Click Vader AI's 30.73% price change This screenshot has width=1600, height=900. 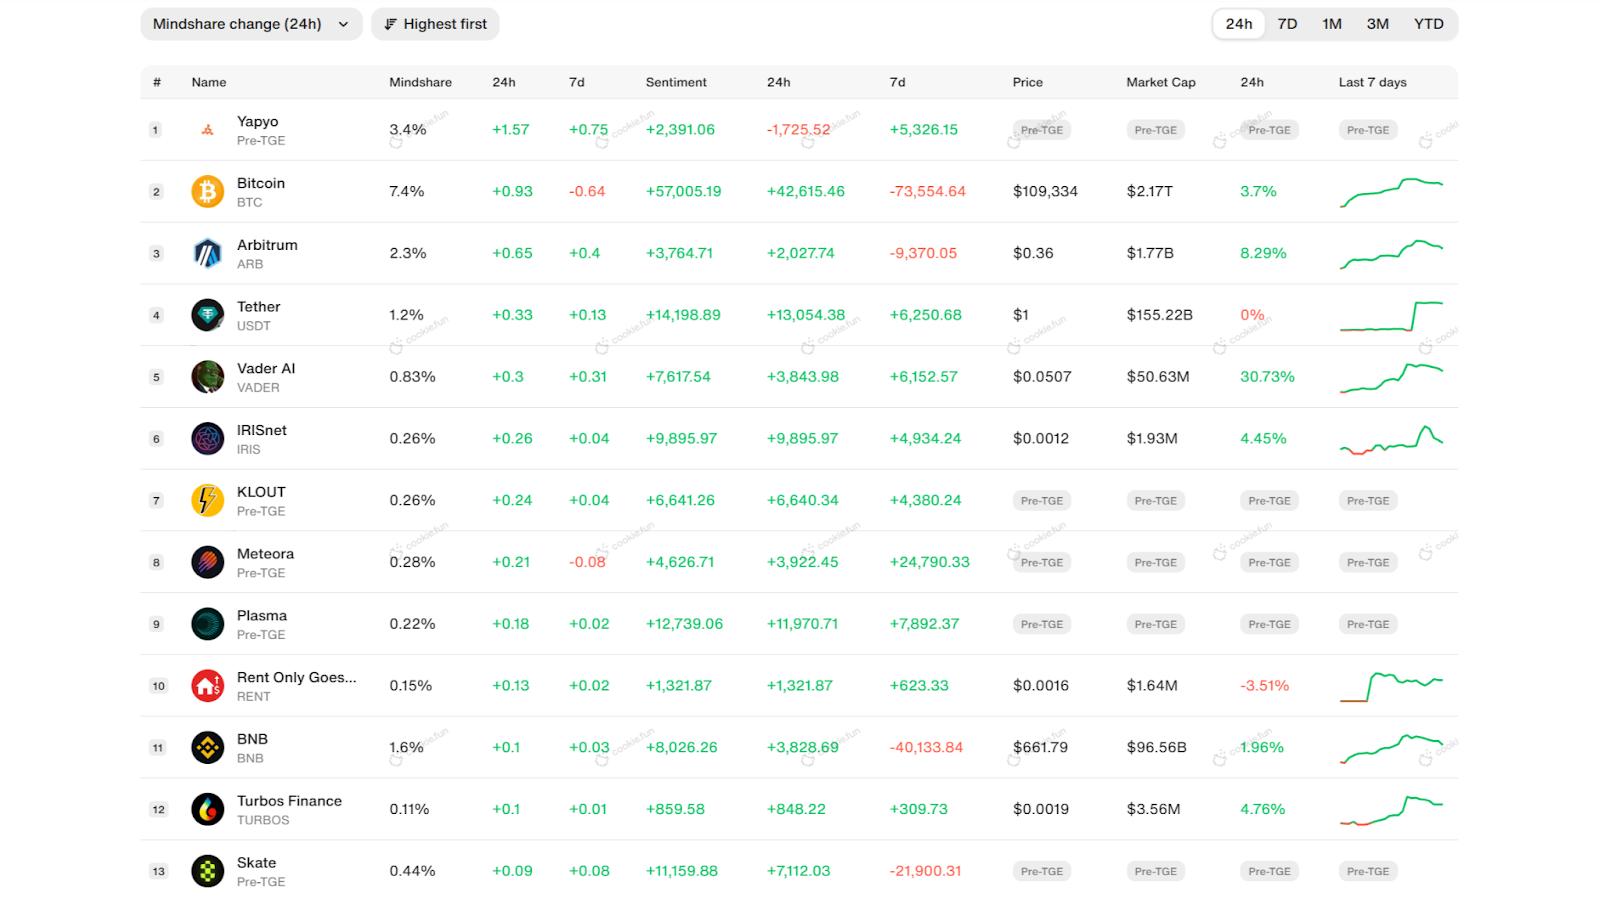click(x=1267, y=377)
